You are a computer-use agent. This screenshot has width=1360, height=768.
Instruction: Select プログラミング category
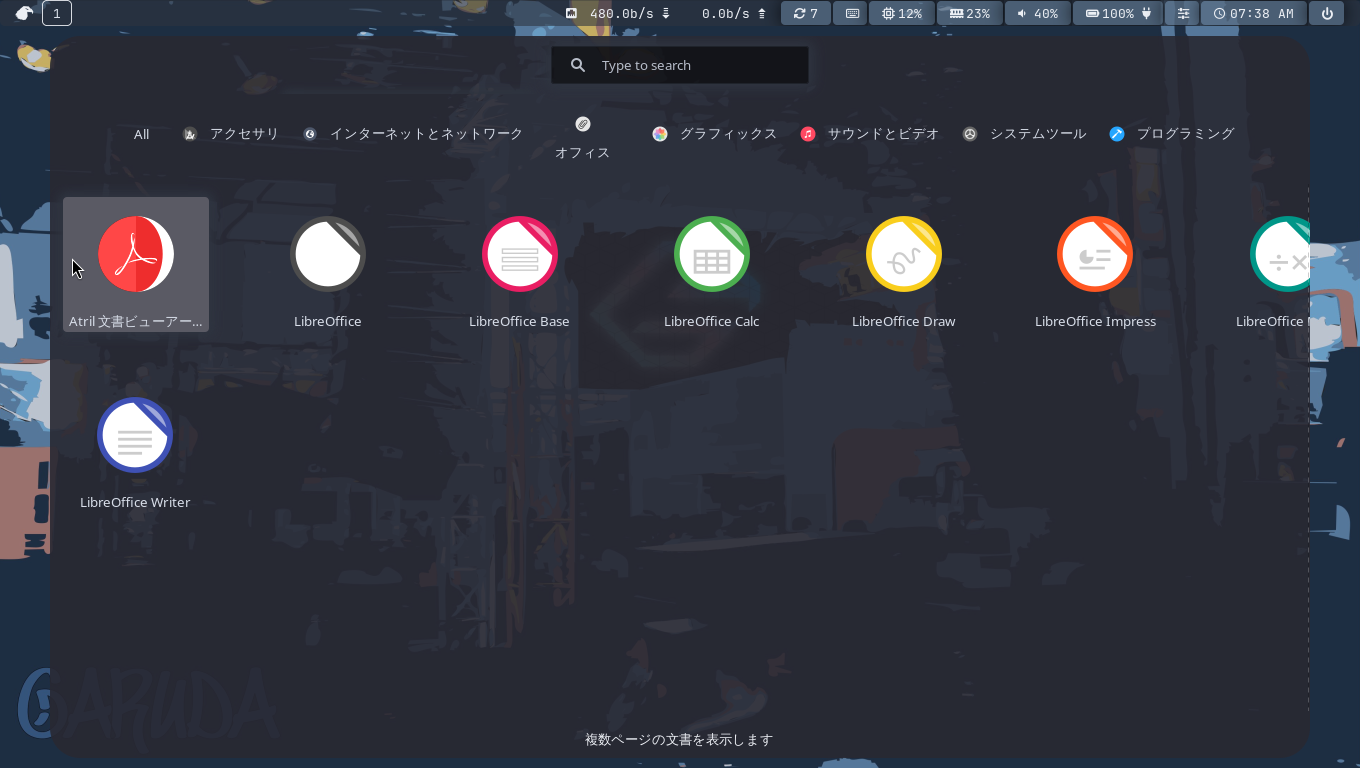(1172, 134)
